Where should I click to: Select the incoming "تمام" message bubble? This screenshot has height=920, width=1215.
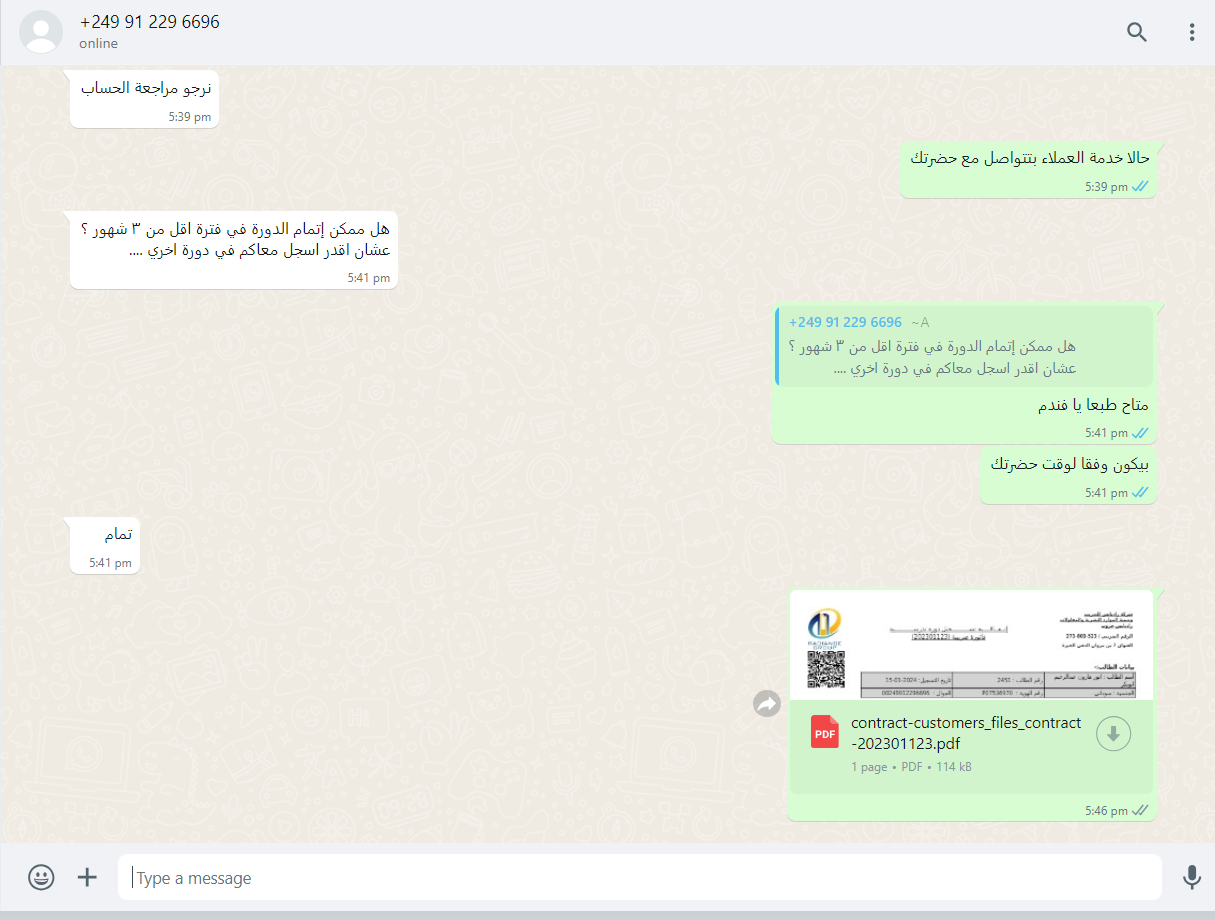coord(105,545)
